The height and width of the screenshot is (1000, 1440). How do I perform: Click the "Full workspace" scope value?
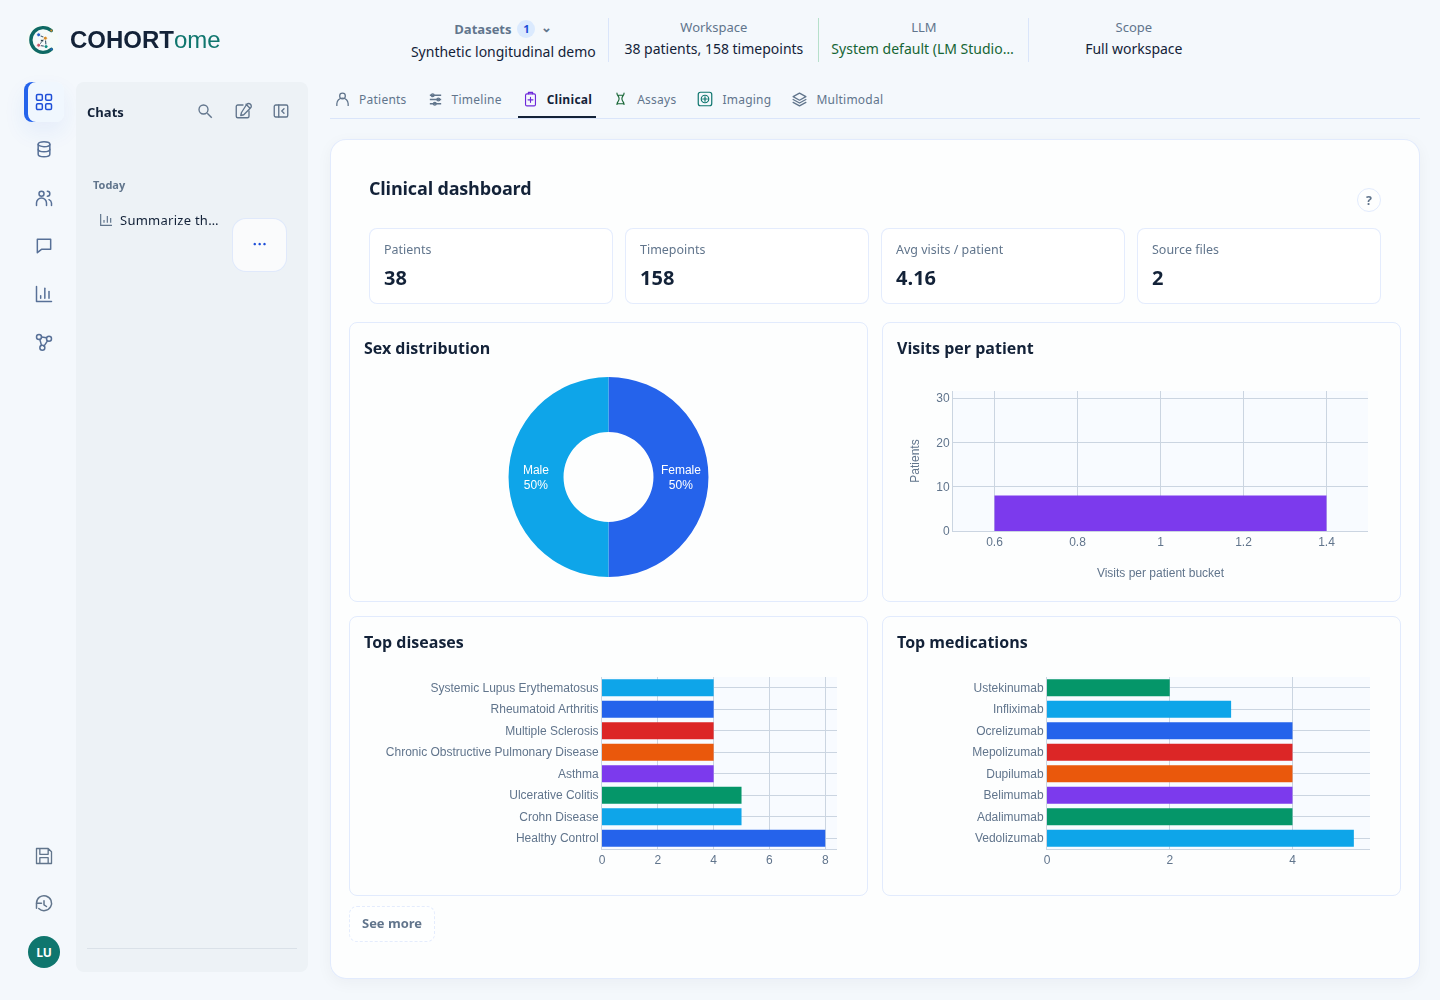pyautogui.click(x=1134, y=49)
